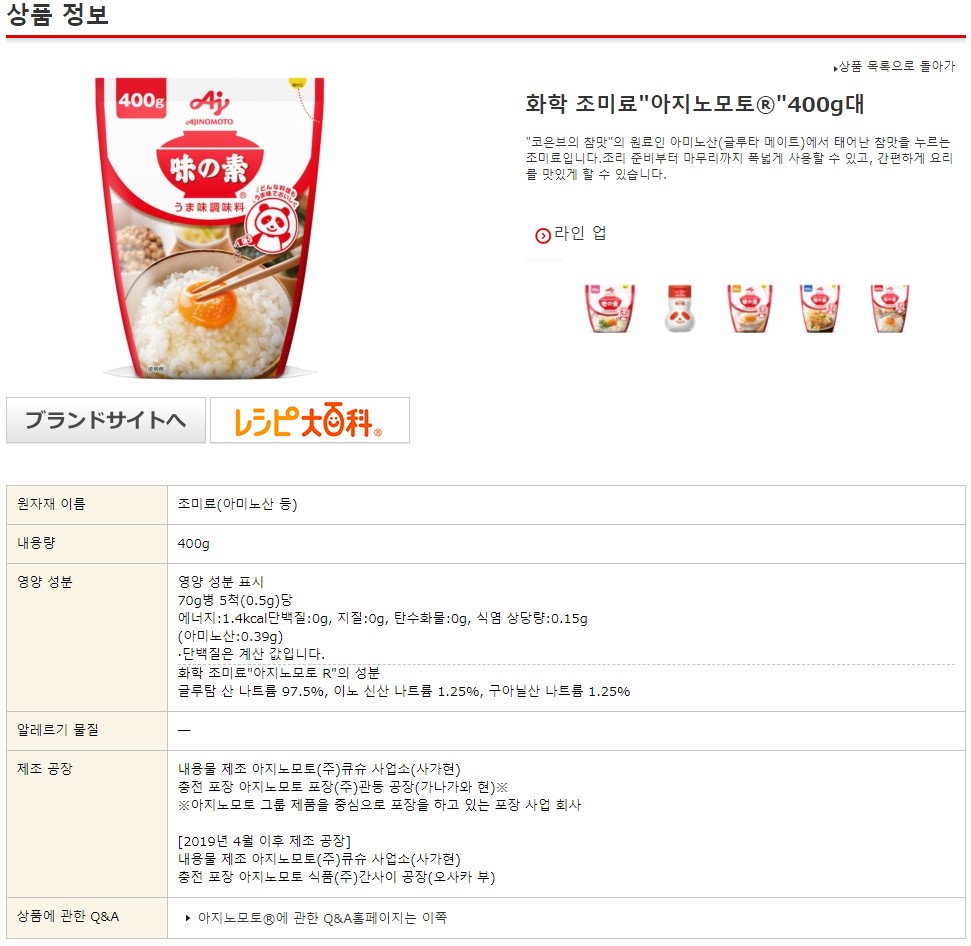Screen dimensions: 971x946
Task: Follow the 아지노모토 Q&A homepage link
Action: coord(322,918)
